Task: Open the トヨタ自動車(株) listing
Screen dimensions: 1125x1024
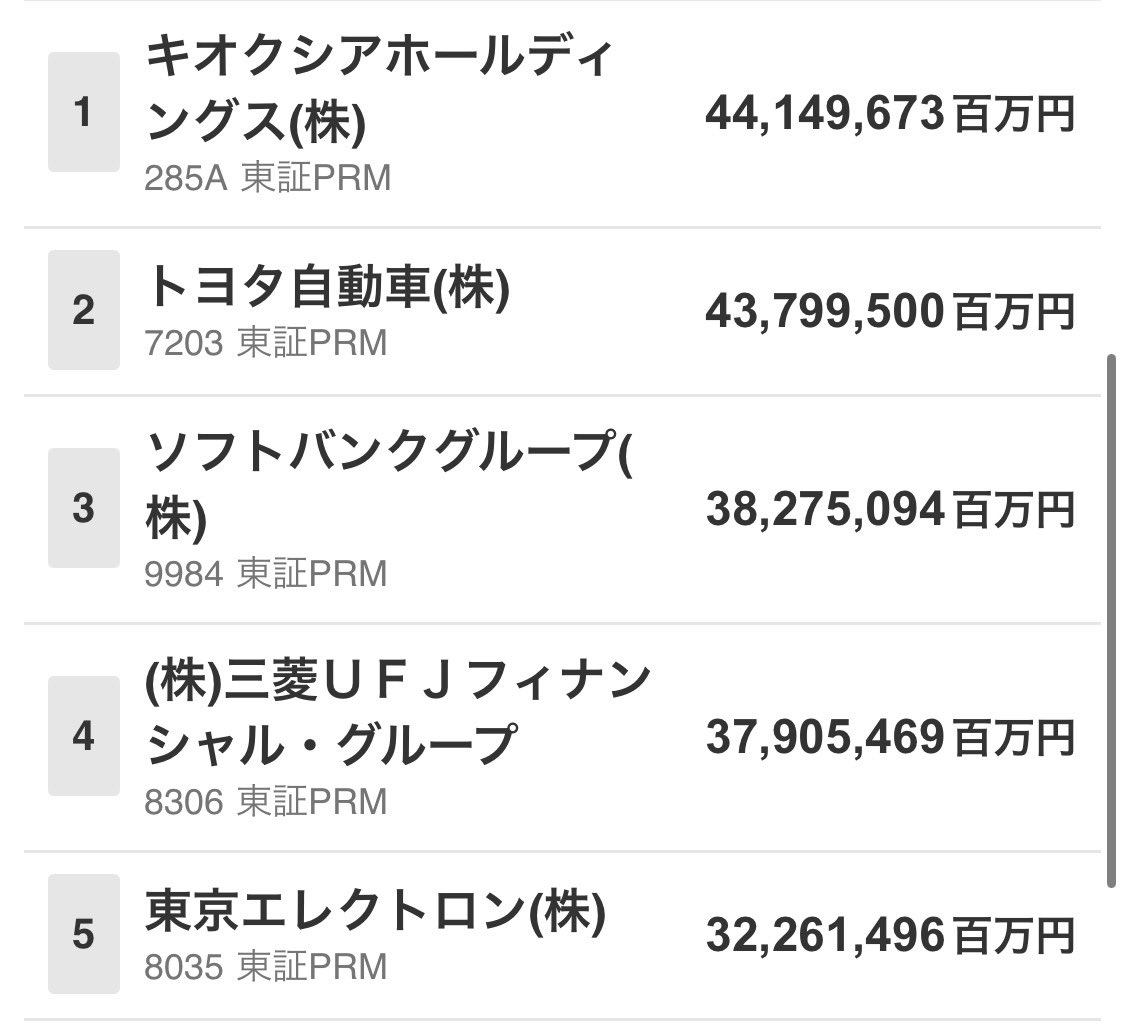Action: (327, 287)
